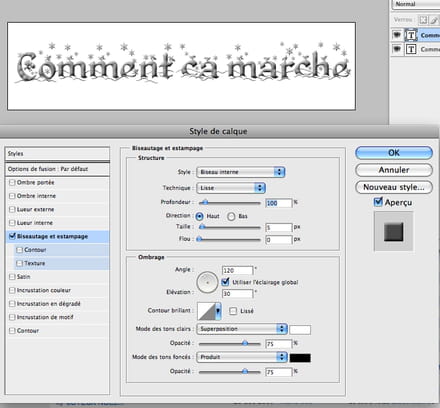
Task: Click the angle and elevation dial
Action: tap(207, 282)
